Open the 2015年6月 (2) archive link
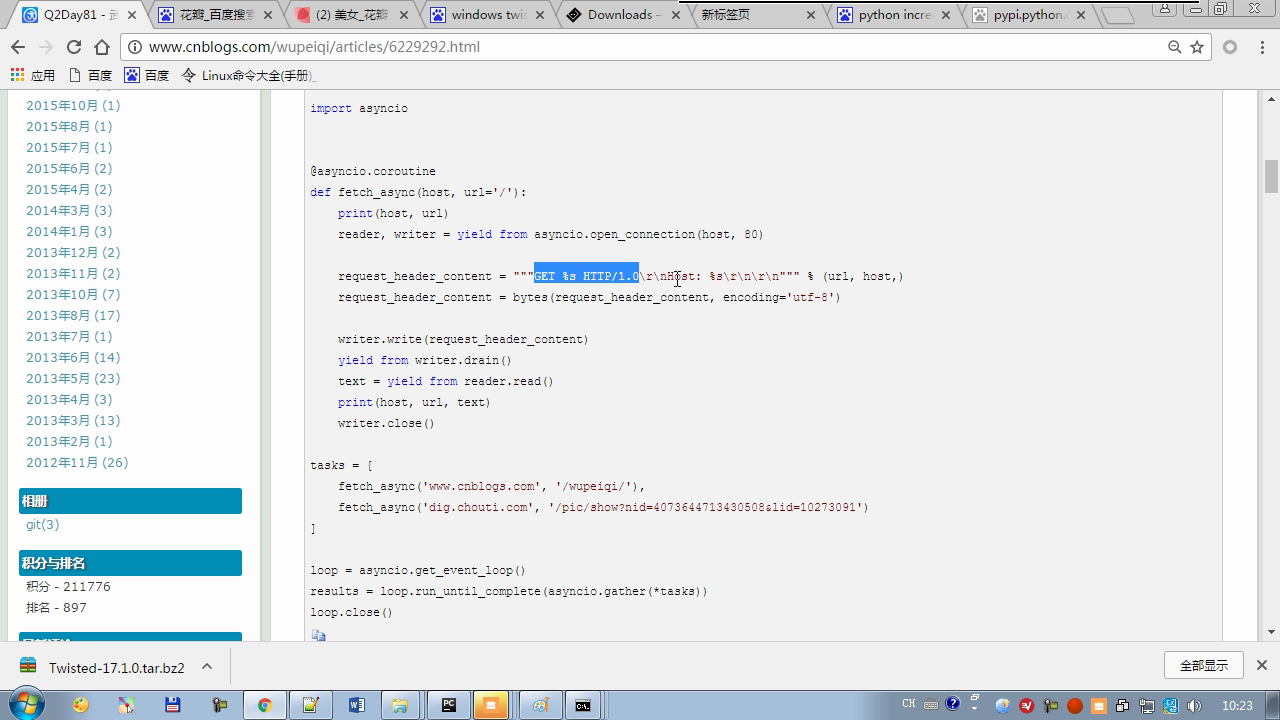This screenshot has width=1280, height=720. [x=69, y=168]
